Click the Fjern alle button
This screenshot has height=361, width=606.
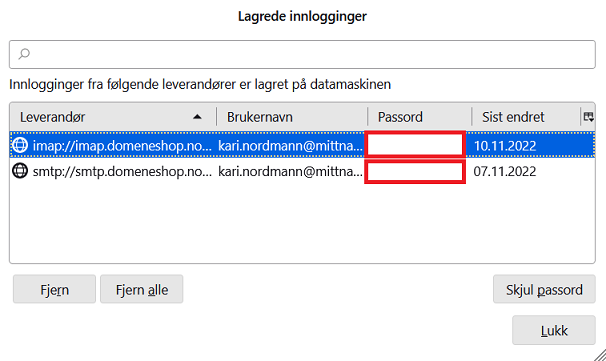tap(141, 289)
